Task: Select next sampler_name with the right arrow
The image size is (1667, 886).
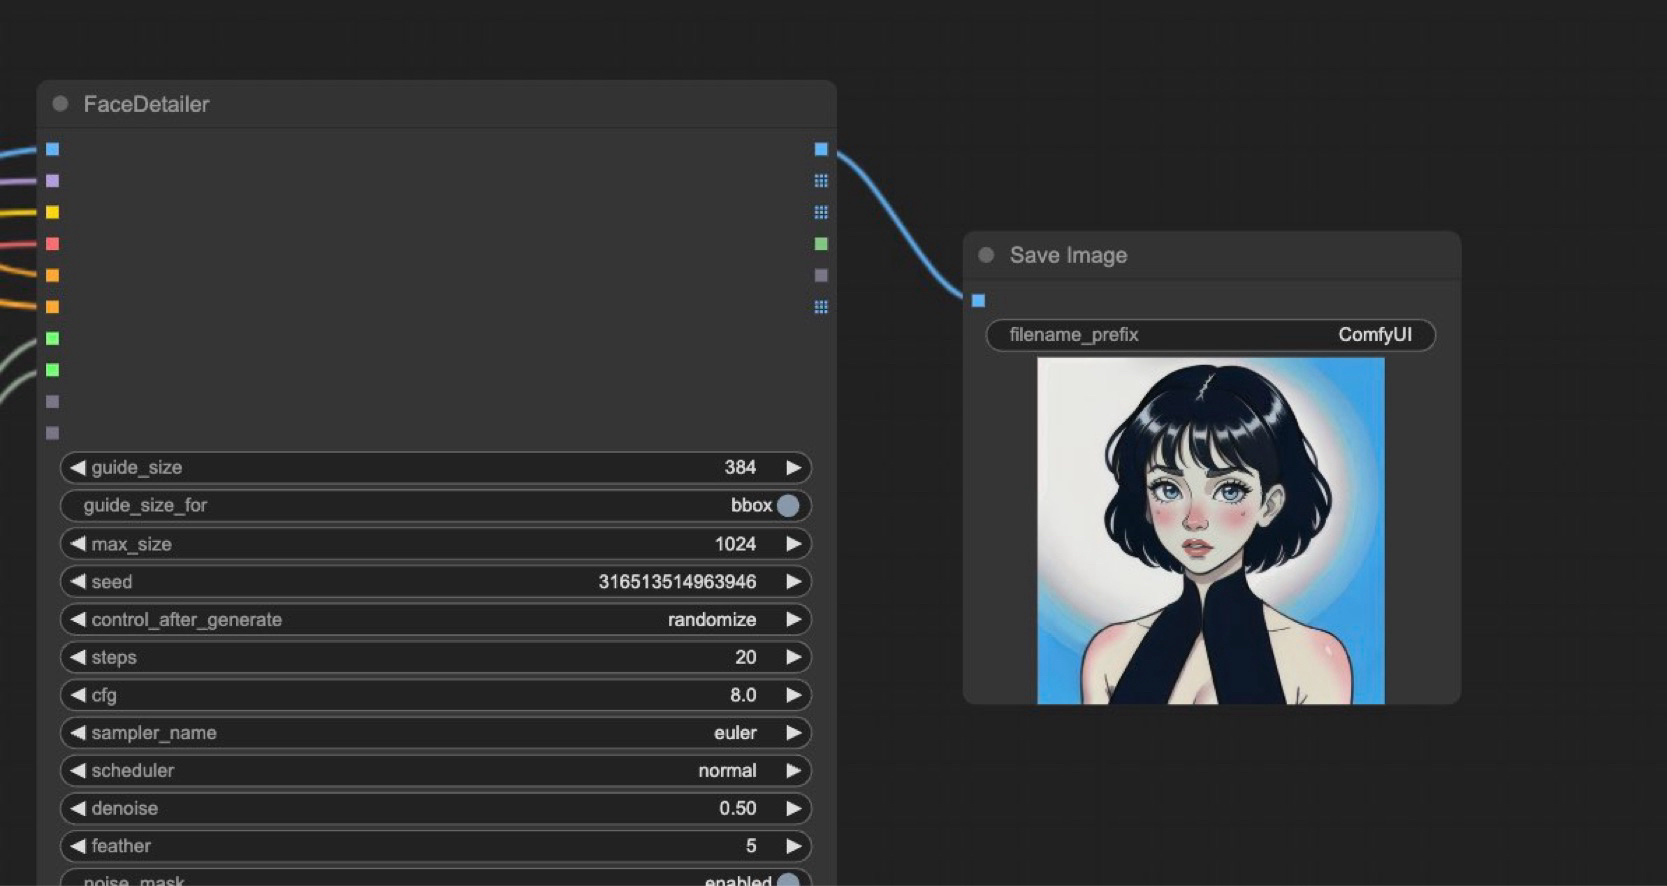Action: click(x=793, y=733)
